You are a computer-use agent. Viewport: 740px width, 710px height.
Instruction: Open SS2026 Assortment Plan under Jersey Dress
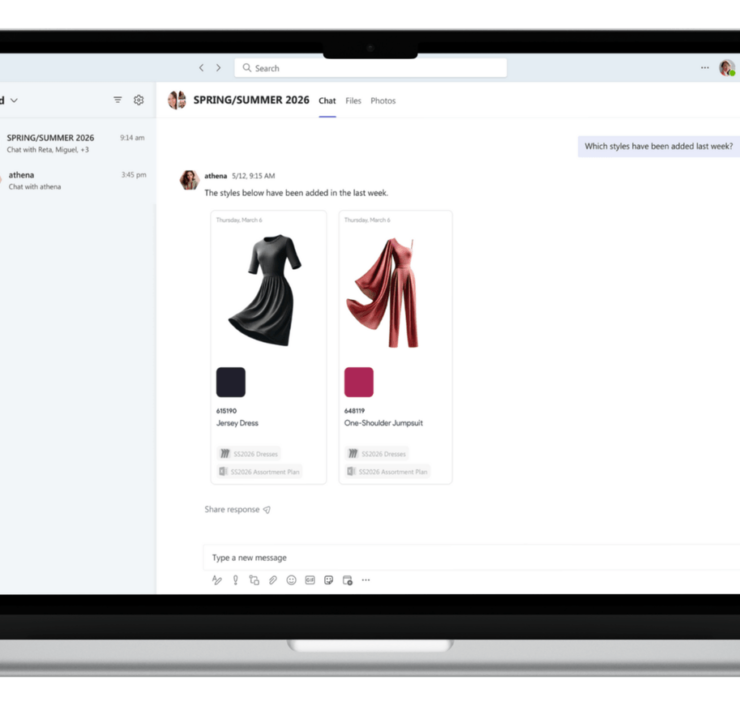coord(261,471)
